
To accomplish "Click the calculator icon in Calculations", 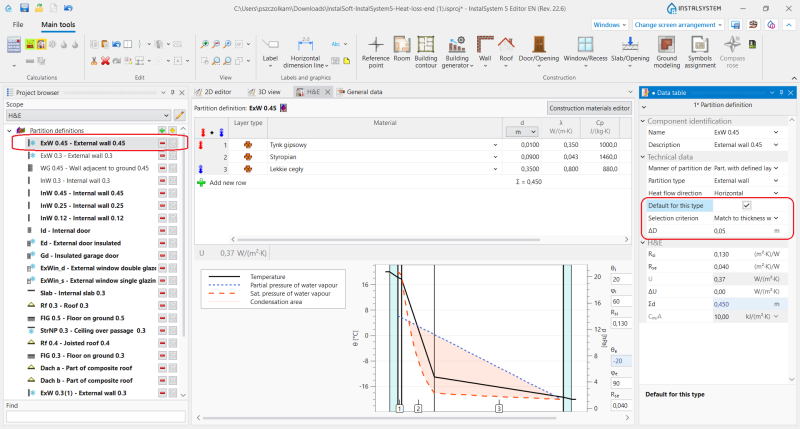I will 14,45.
